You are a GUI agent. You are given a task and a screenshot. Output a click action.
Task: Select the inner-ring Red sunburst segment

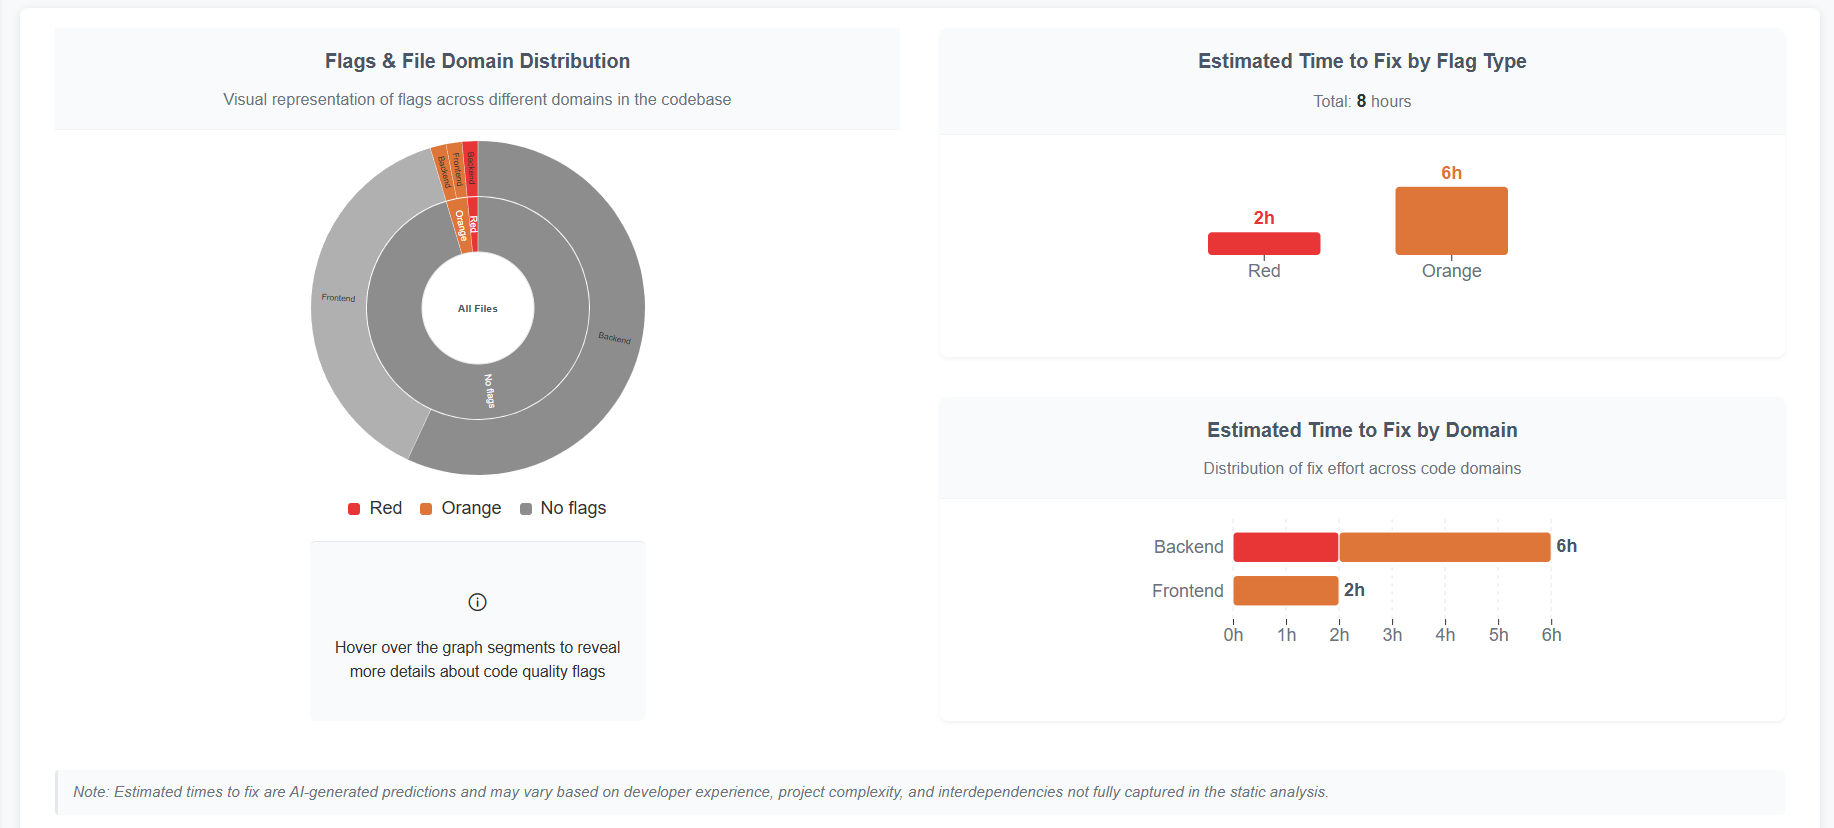coord(473,224)
